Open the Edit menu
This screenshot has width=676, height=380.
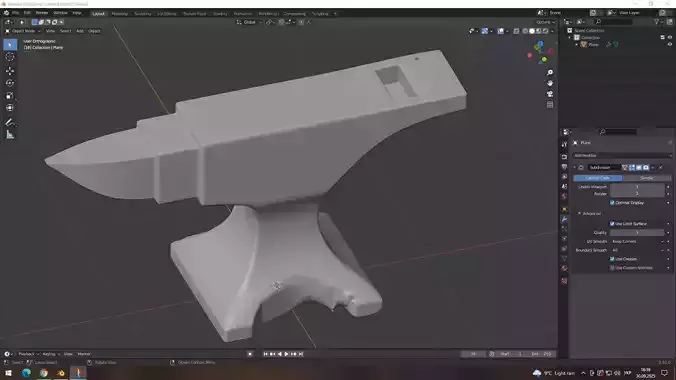27,13
